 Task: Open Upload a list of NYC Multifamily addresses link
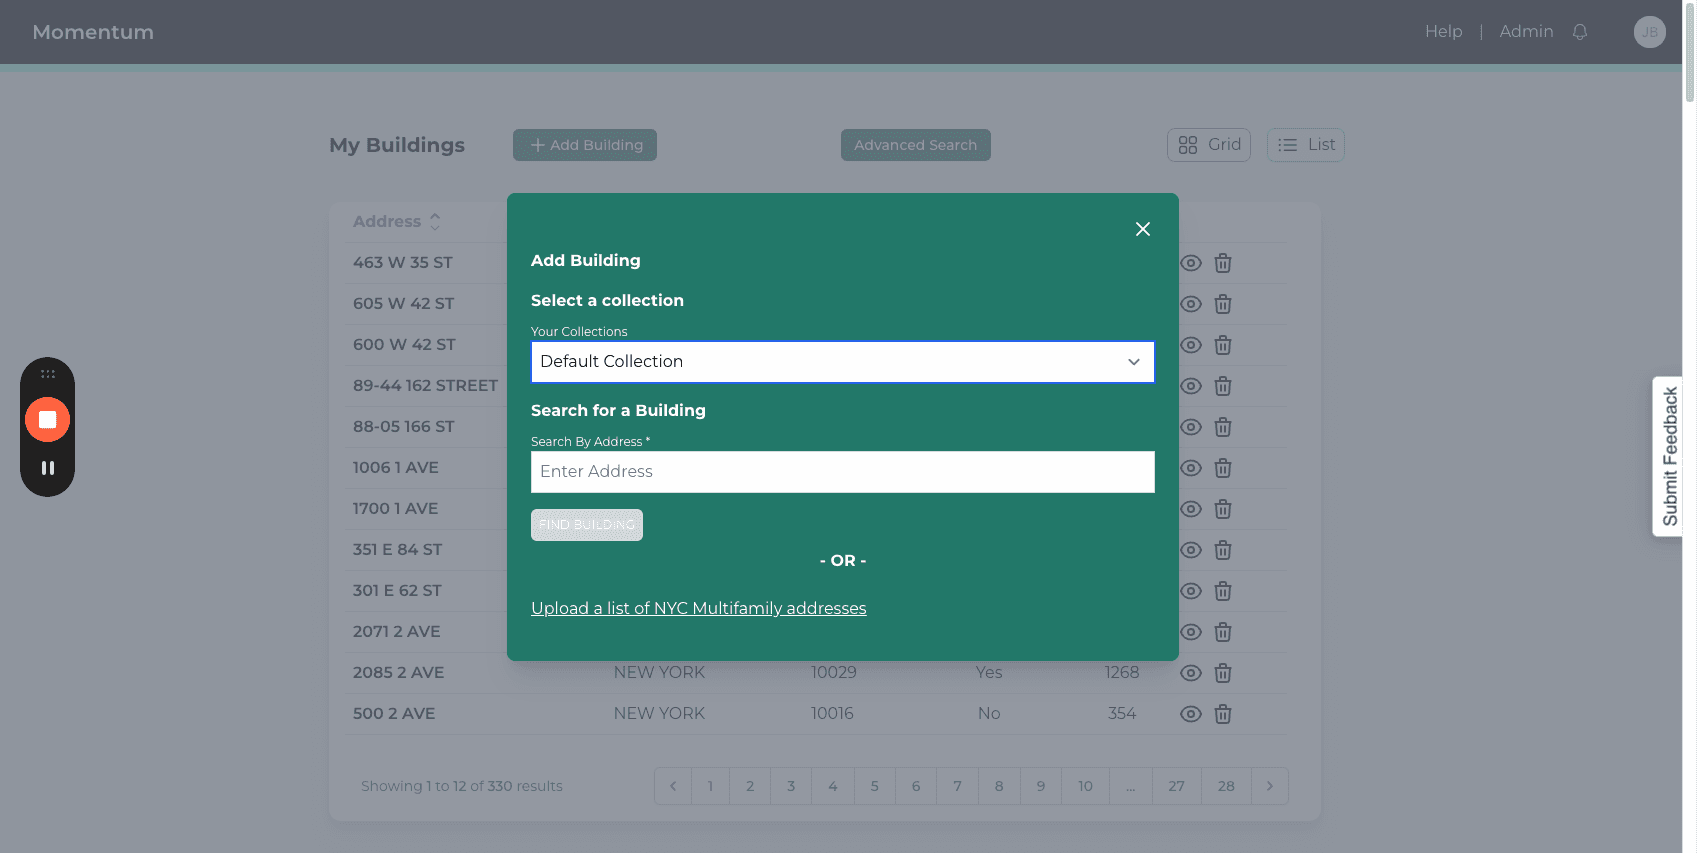pyautogui.click(x=699, y=608)
